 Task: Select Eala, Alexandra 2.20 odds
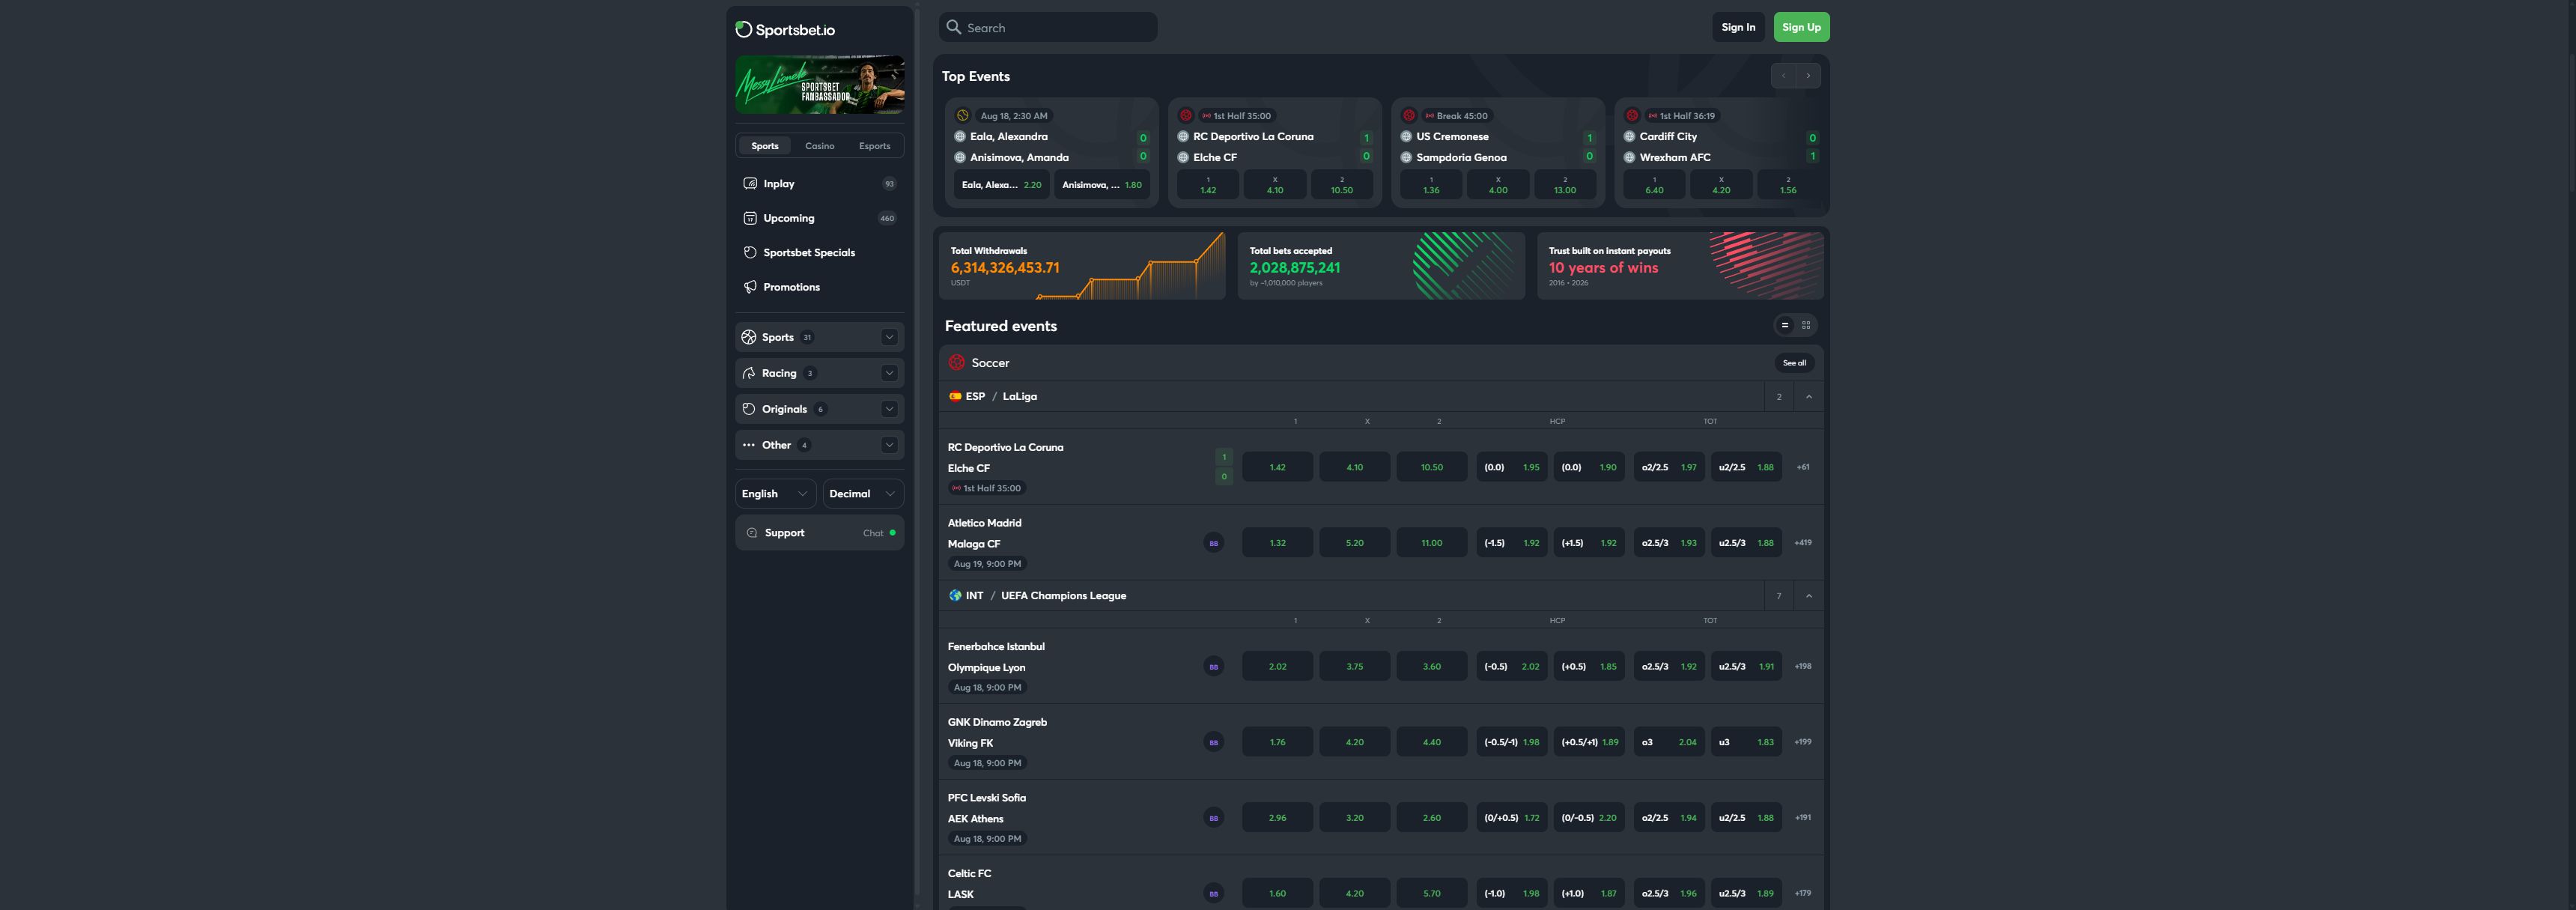tap(1001, 185)
